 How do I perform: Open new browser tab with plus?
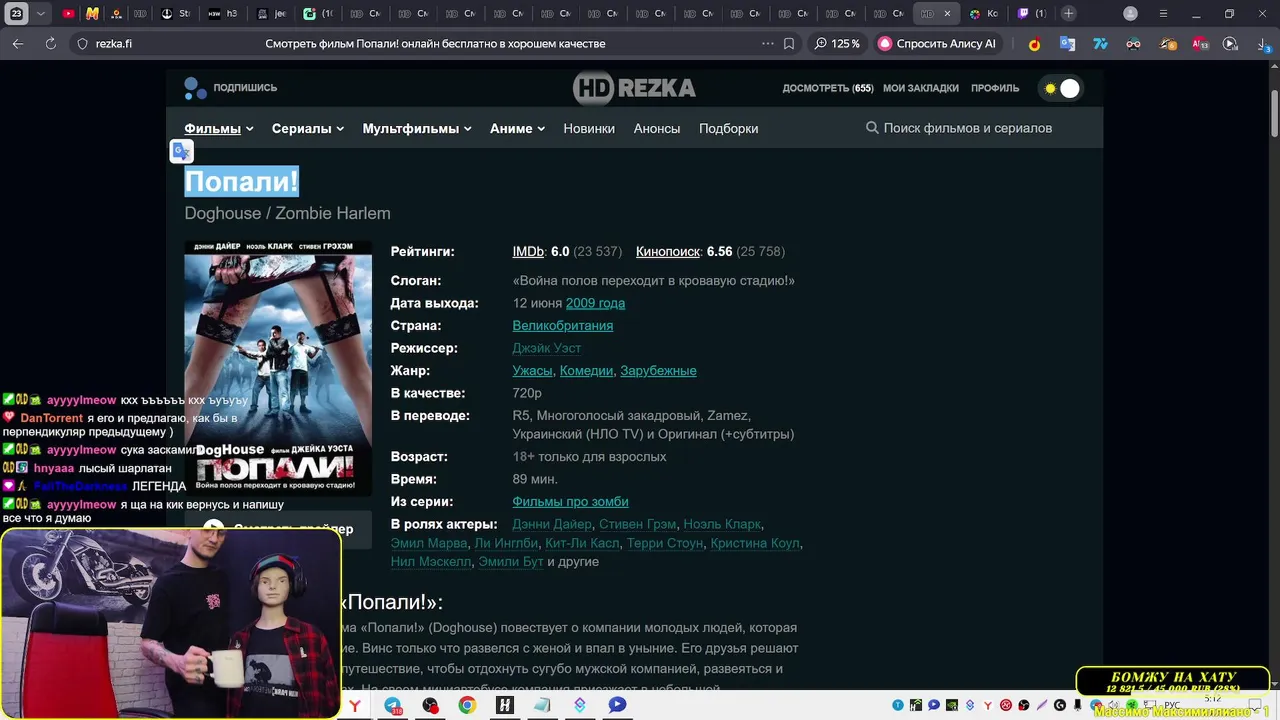[1069, 14]
